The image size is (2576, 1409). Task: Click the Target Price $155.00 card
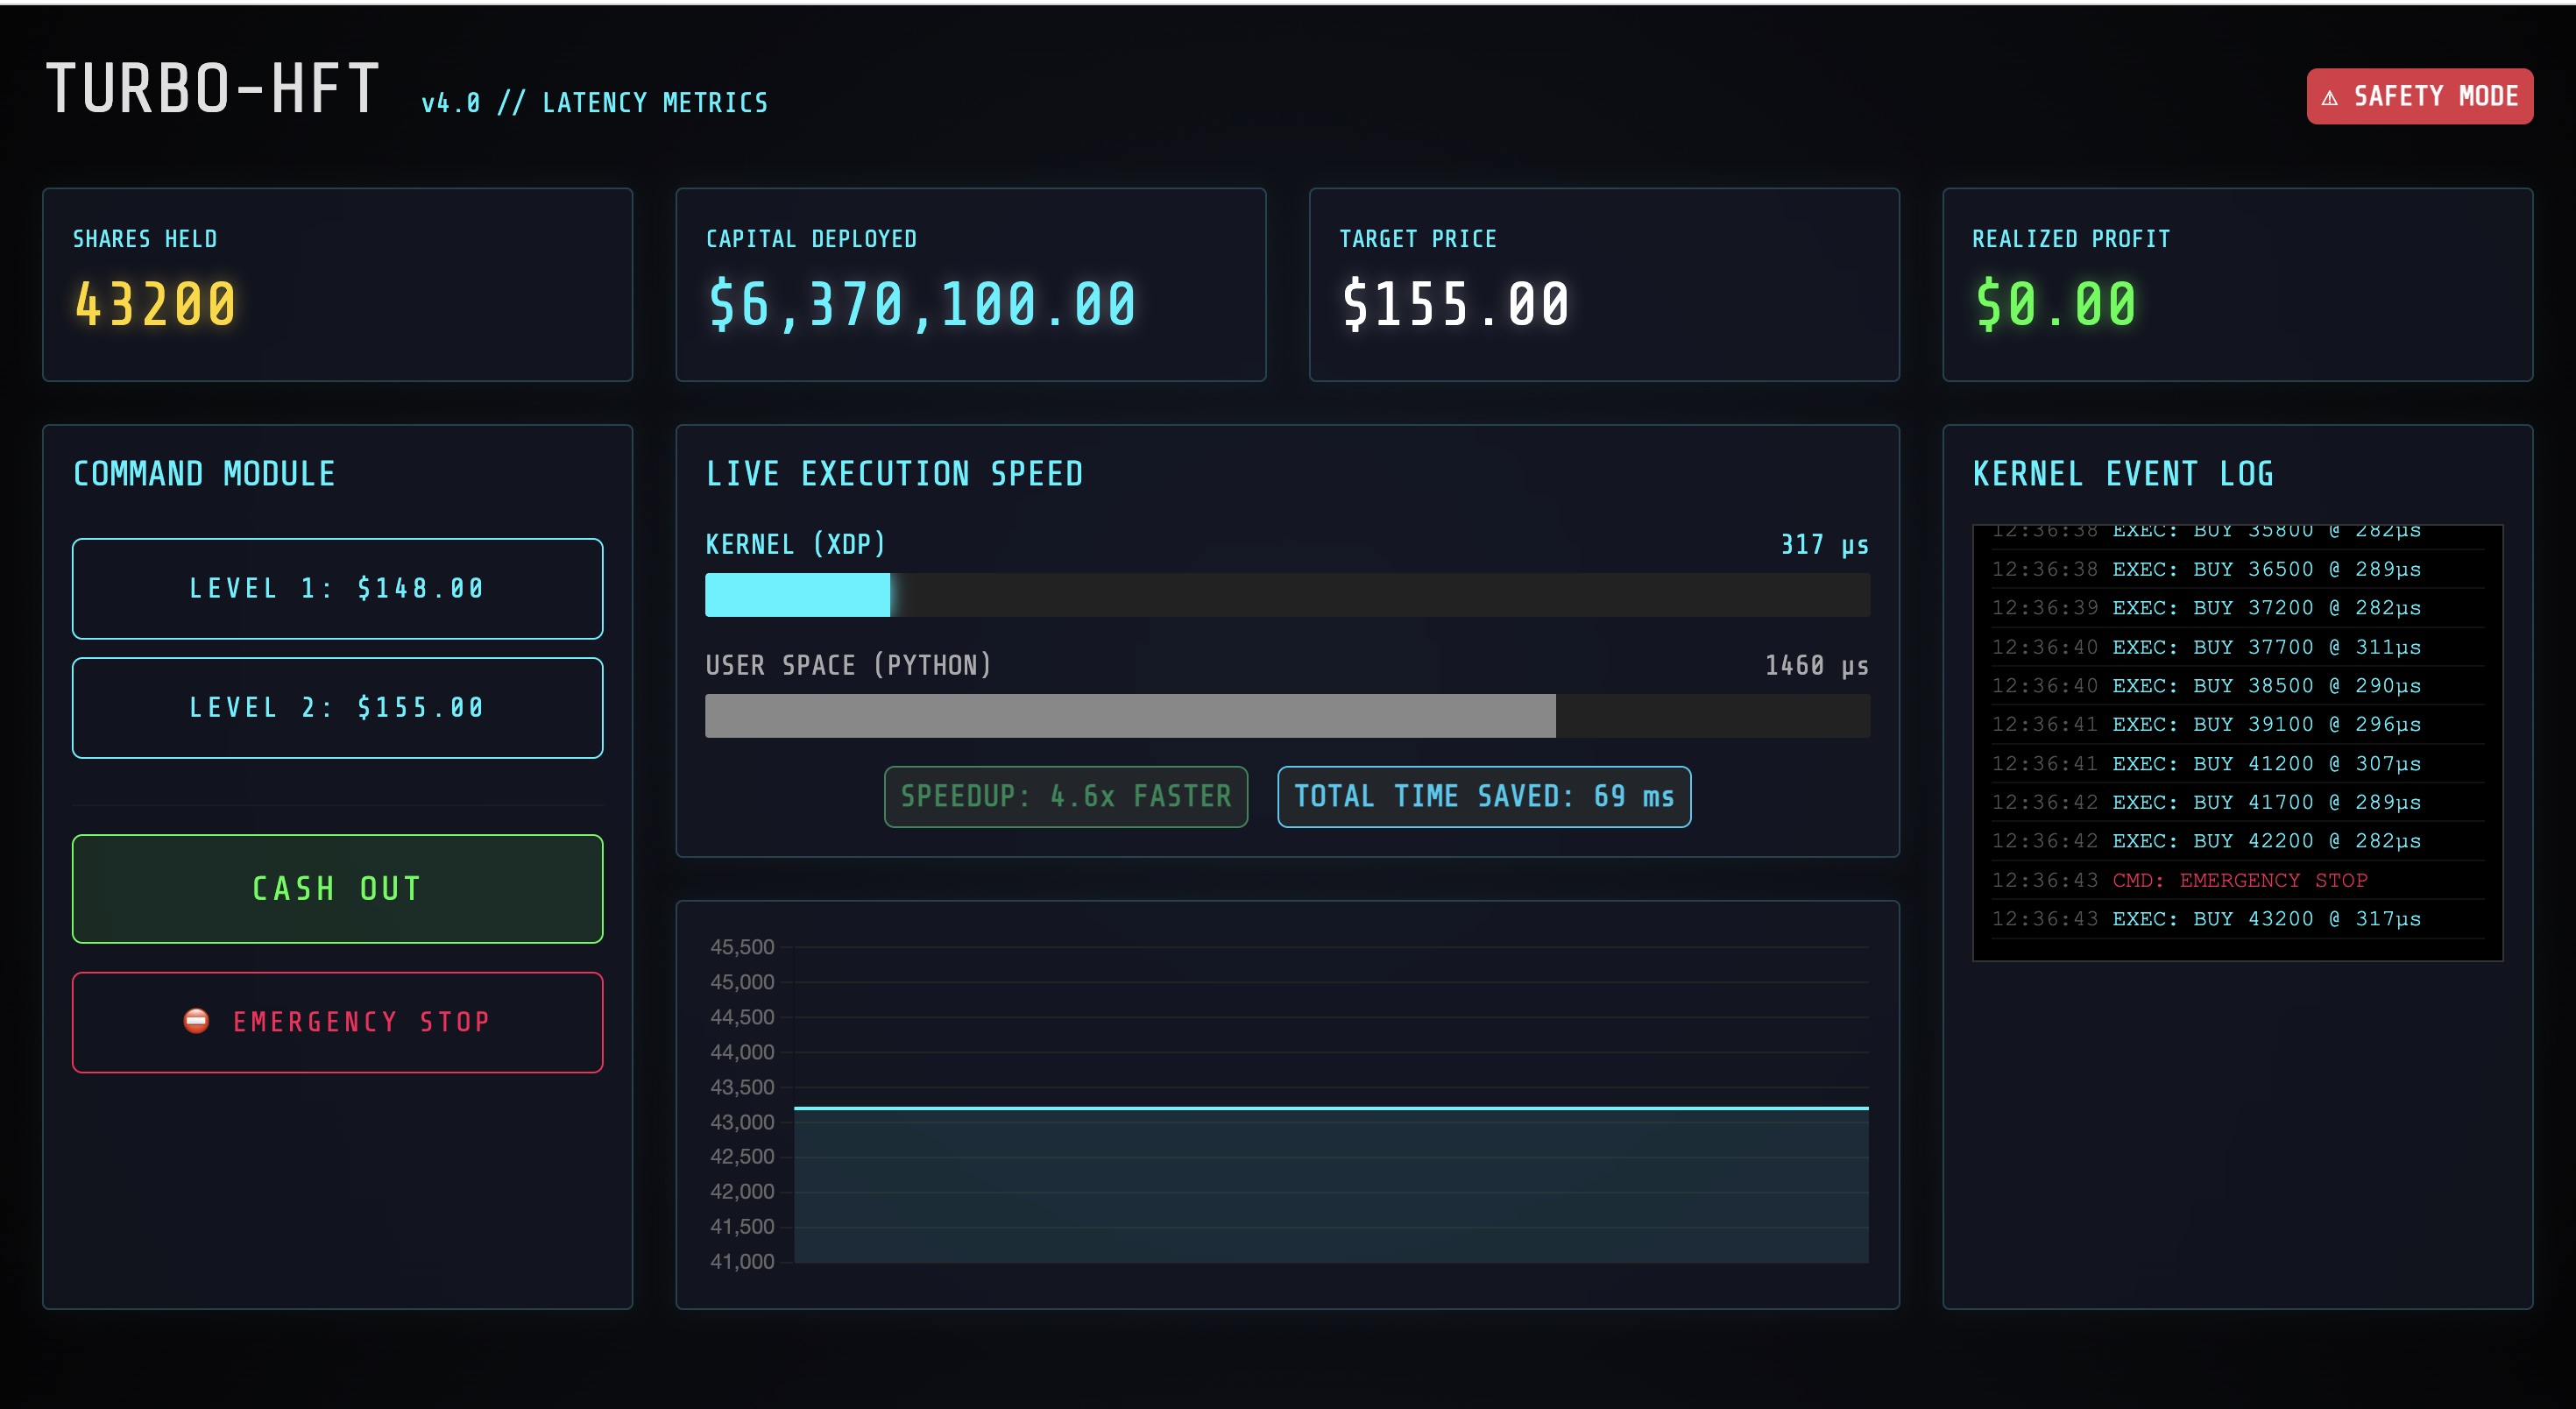pos(1603,285)
